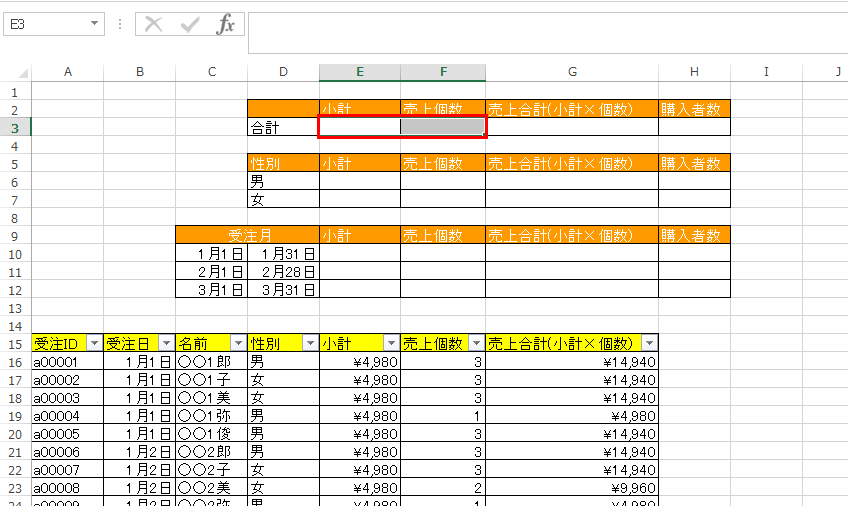Click the Enter checkmark icon in formula bar
848x506 pixels.
(x=189, y=24)
